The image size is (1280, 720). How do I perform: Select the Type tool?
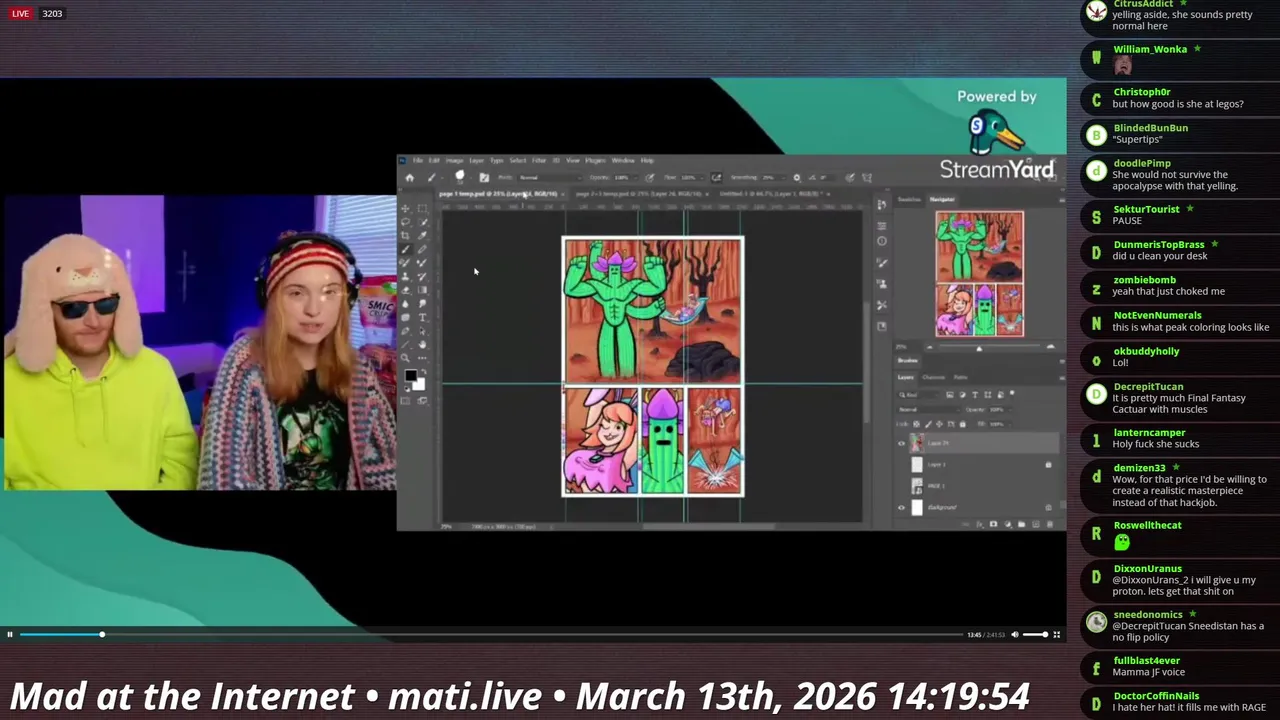tap(422, 317)
